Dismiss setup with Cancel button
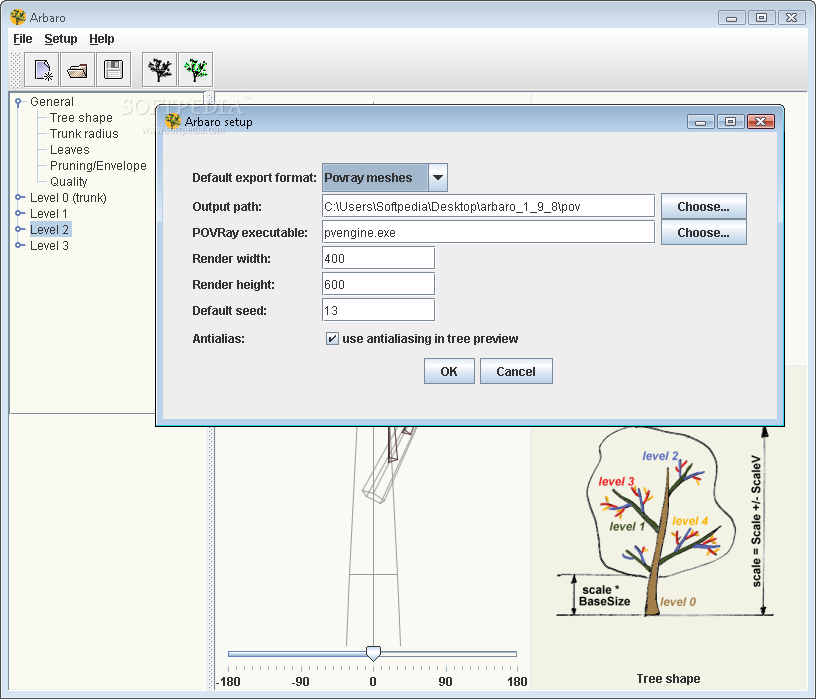Image resolution: width=816 pixels, height=699 pixels. 516,372
